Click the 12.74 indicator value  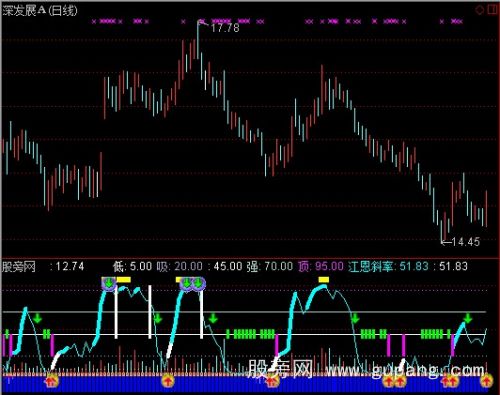pyautogui.click(x=70, y=266)
